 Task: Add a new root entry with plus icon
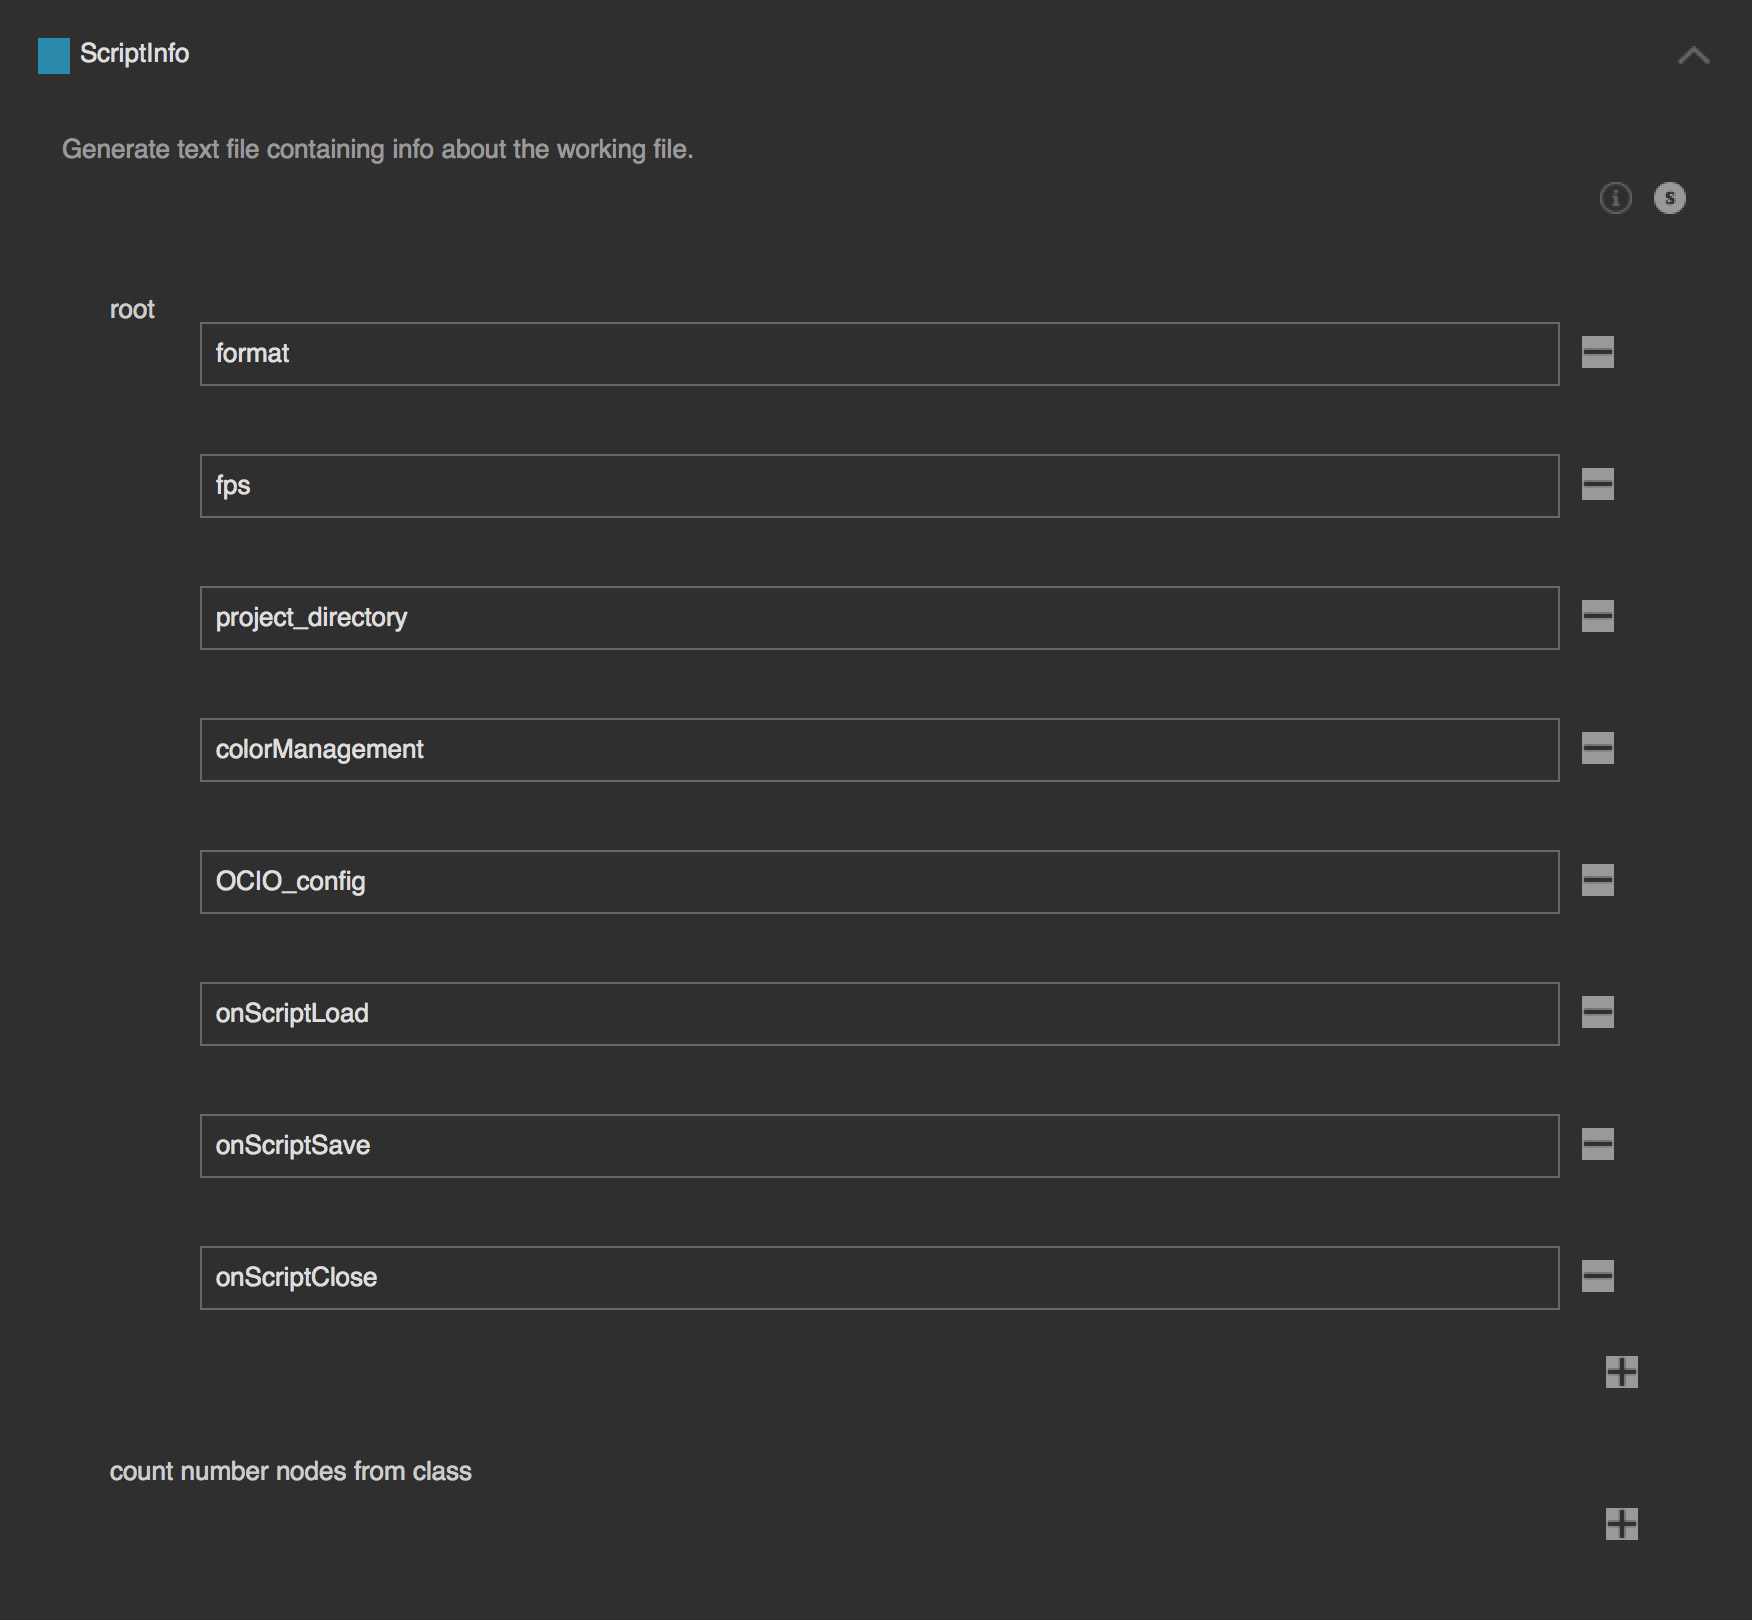click(x=1621, y=1372)
